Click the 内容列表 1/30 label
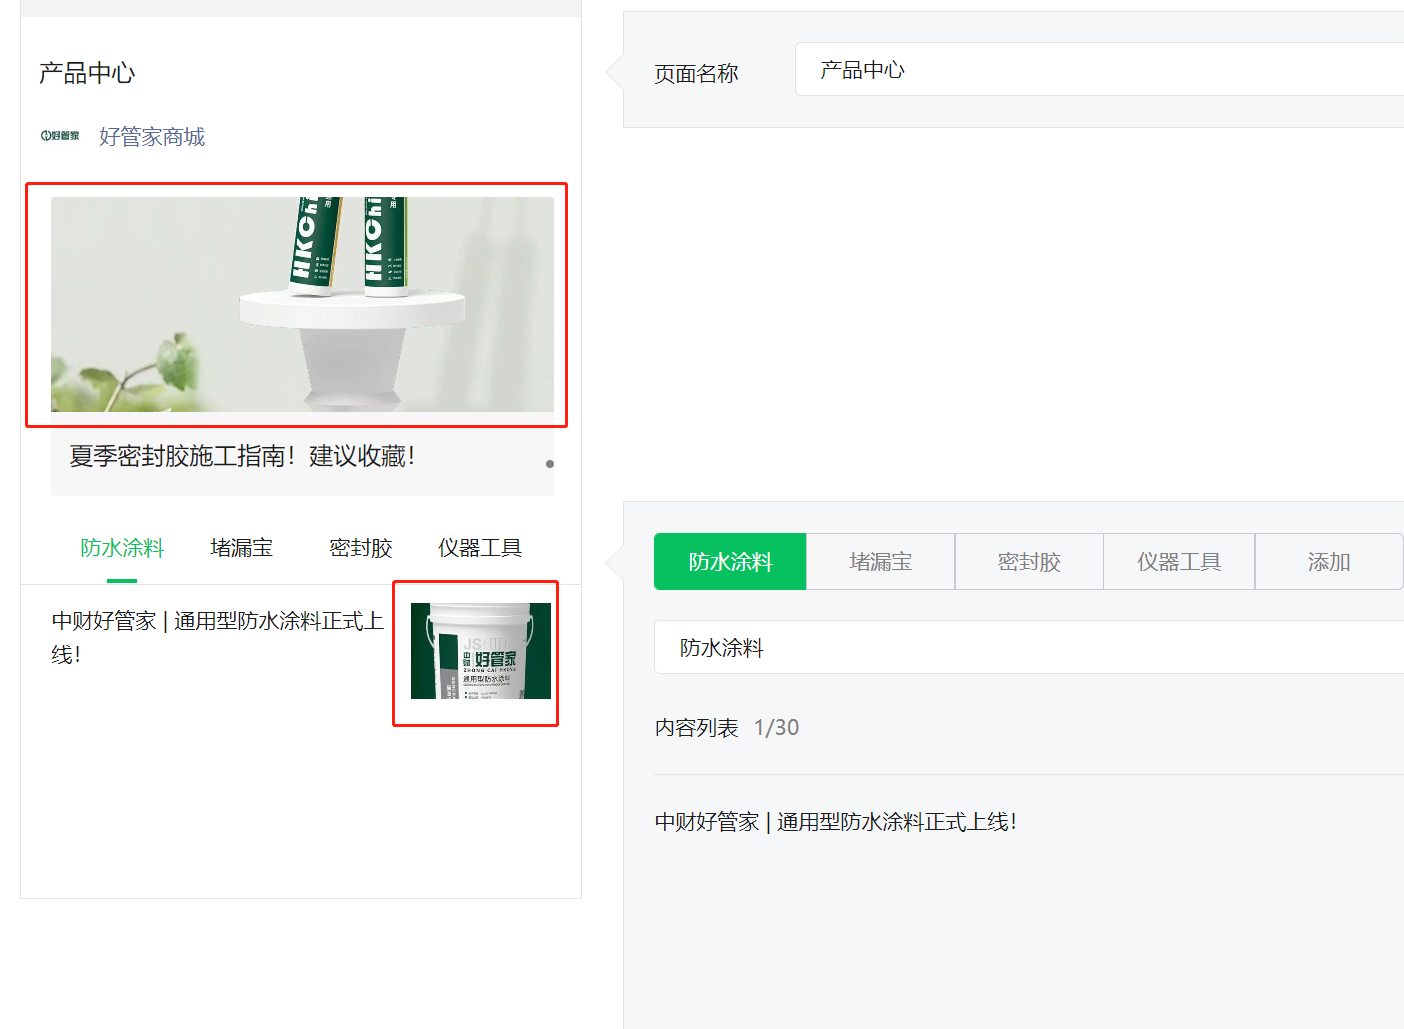1404x1029 pixels. point(727,728)
